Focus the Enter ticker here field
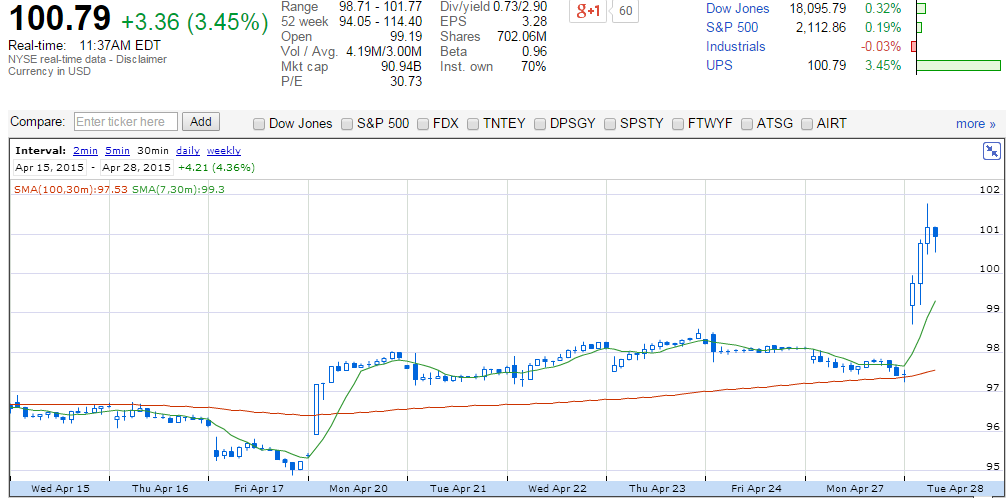1008x498 pixels. pos(126,122)
